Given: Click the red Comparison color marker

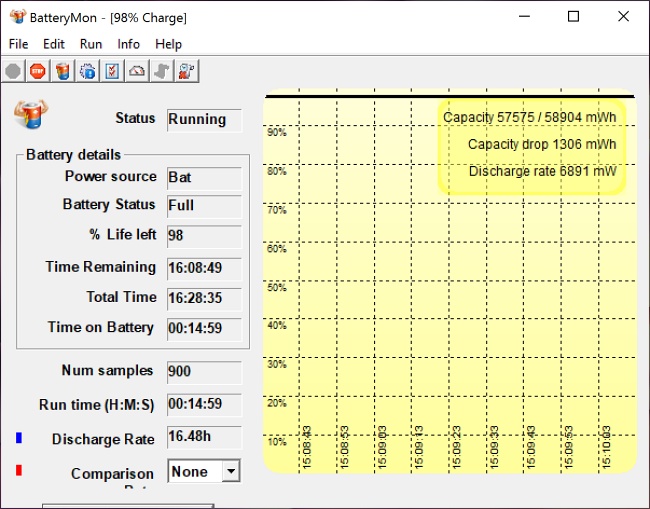Looking at the screenshot, I should [19, 470].
